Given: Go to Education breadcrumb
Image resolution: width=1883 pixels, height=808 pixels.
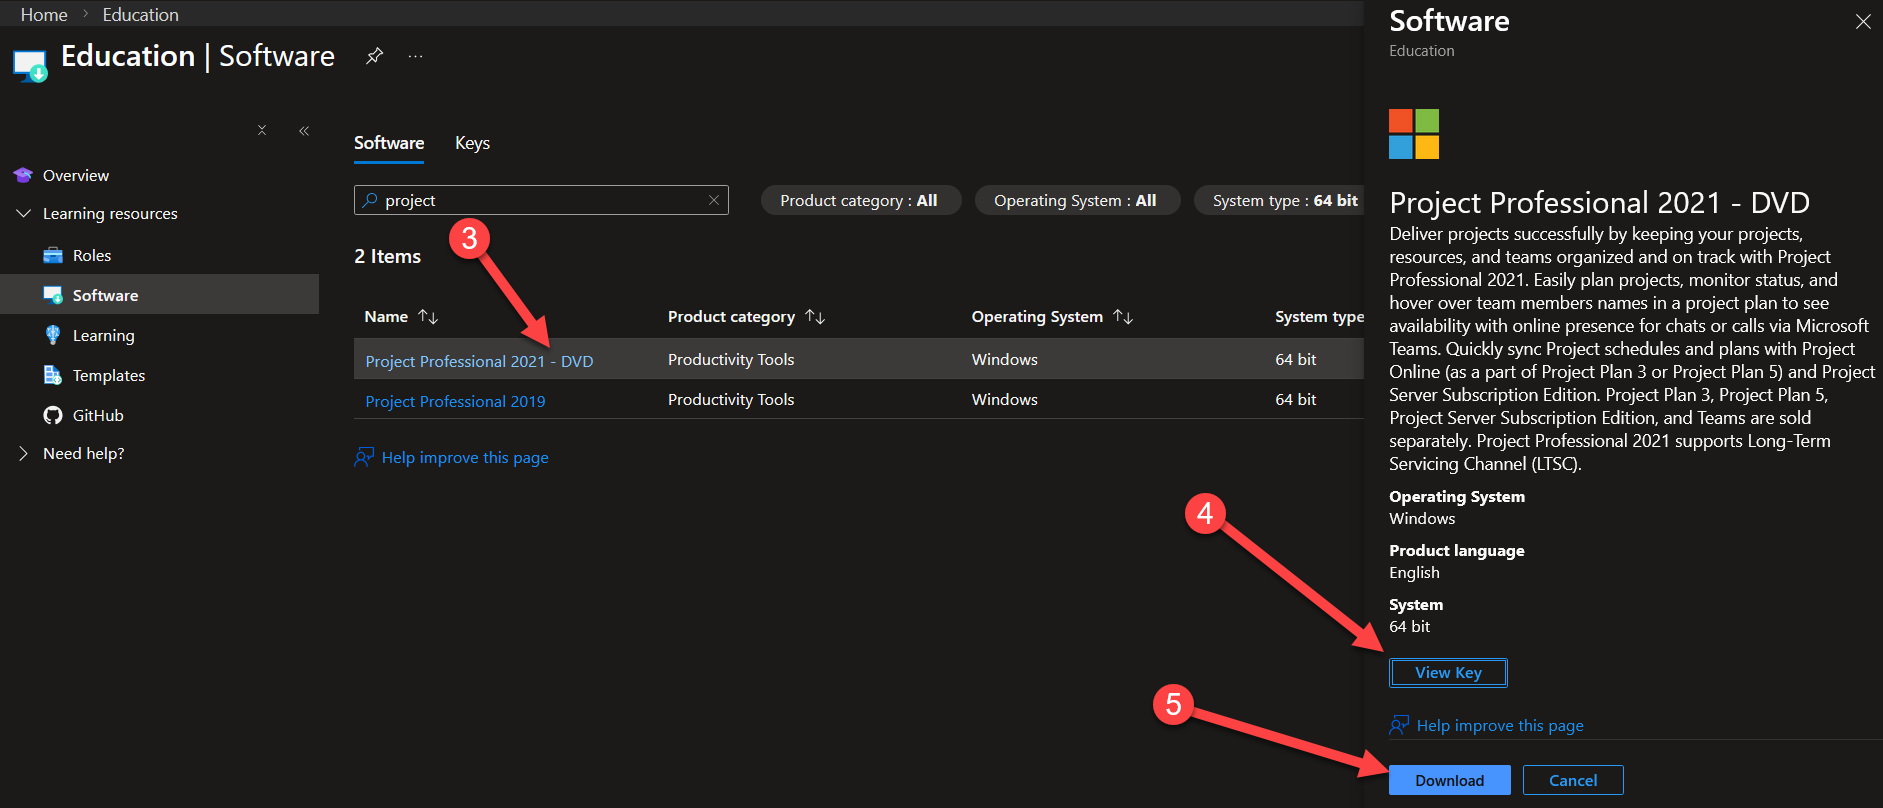Looking at the screenshot, I should [x=140, y=15].
